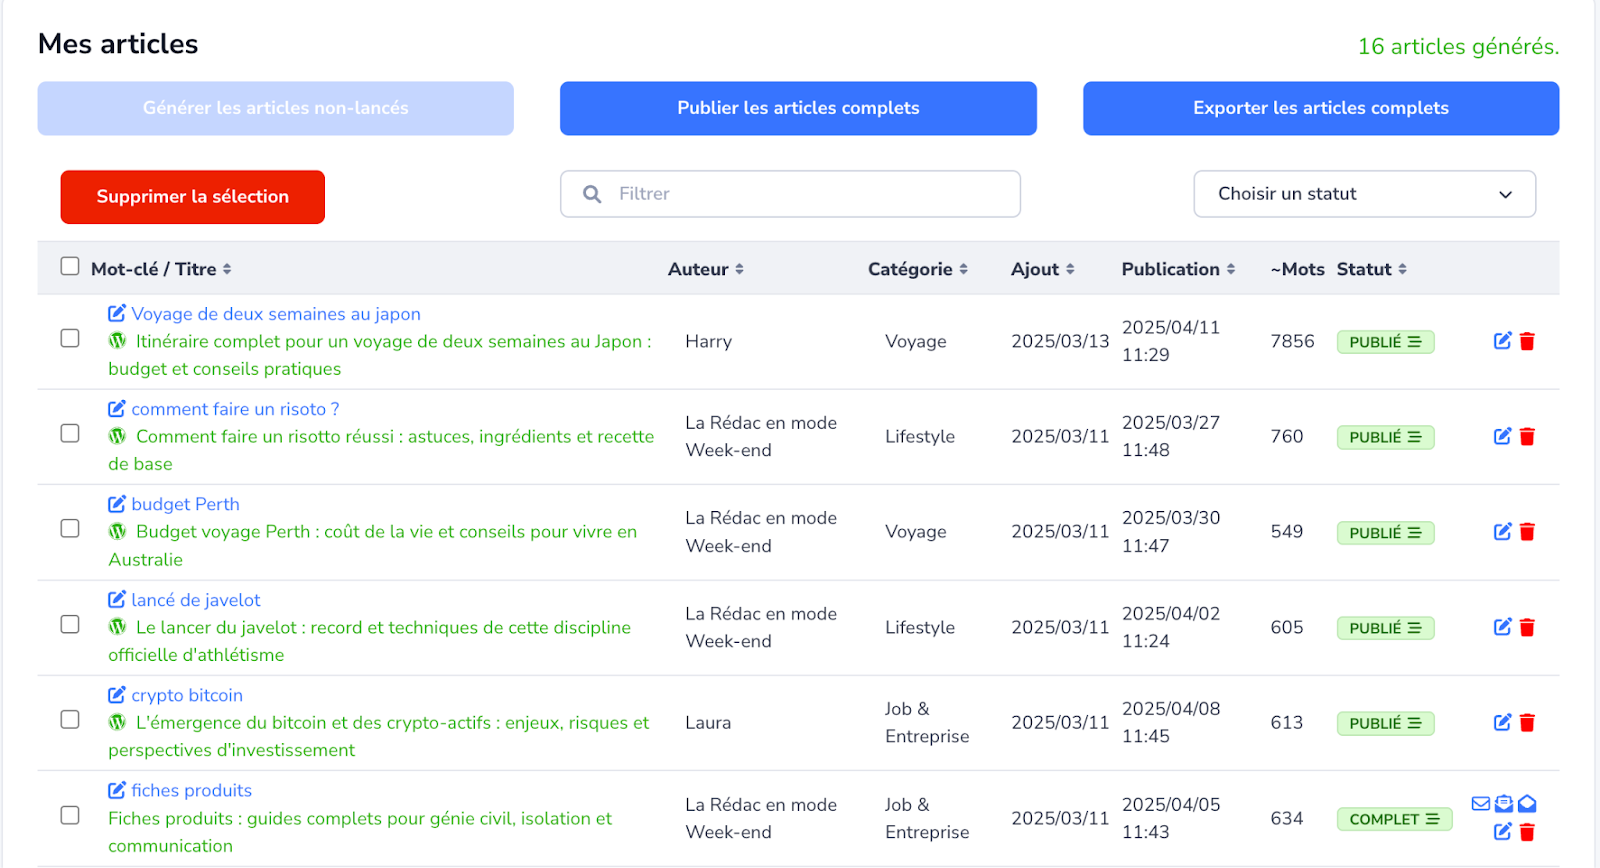Open 'Fiches produits : guides complets' title link
The height and width of the screenshot is (868, 1600).
click(x=360, y=832)
